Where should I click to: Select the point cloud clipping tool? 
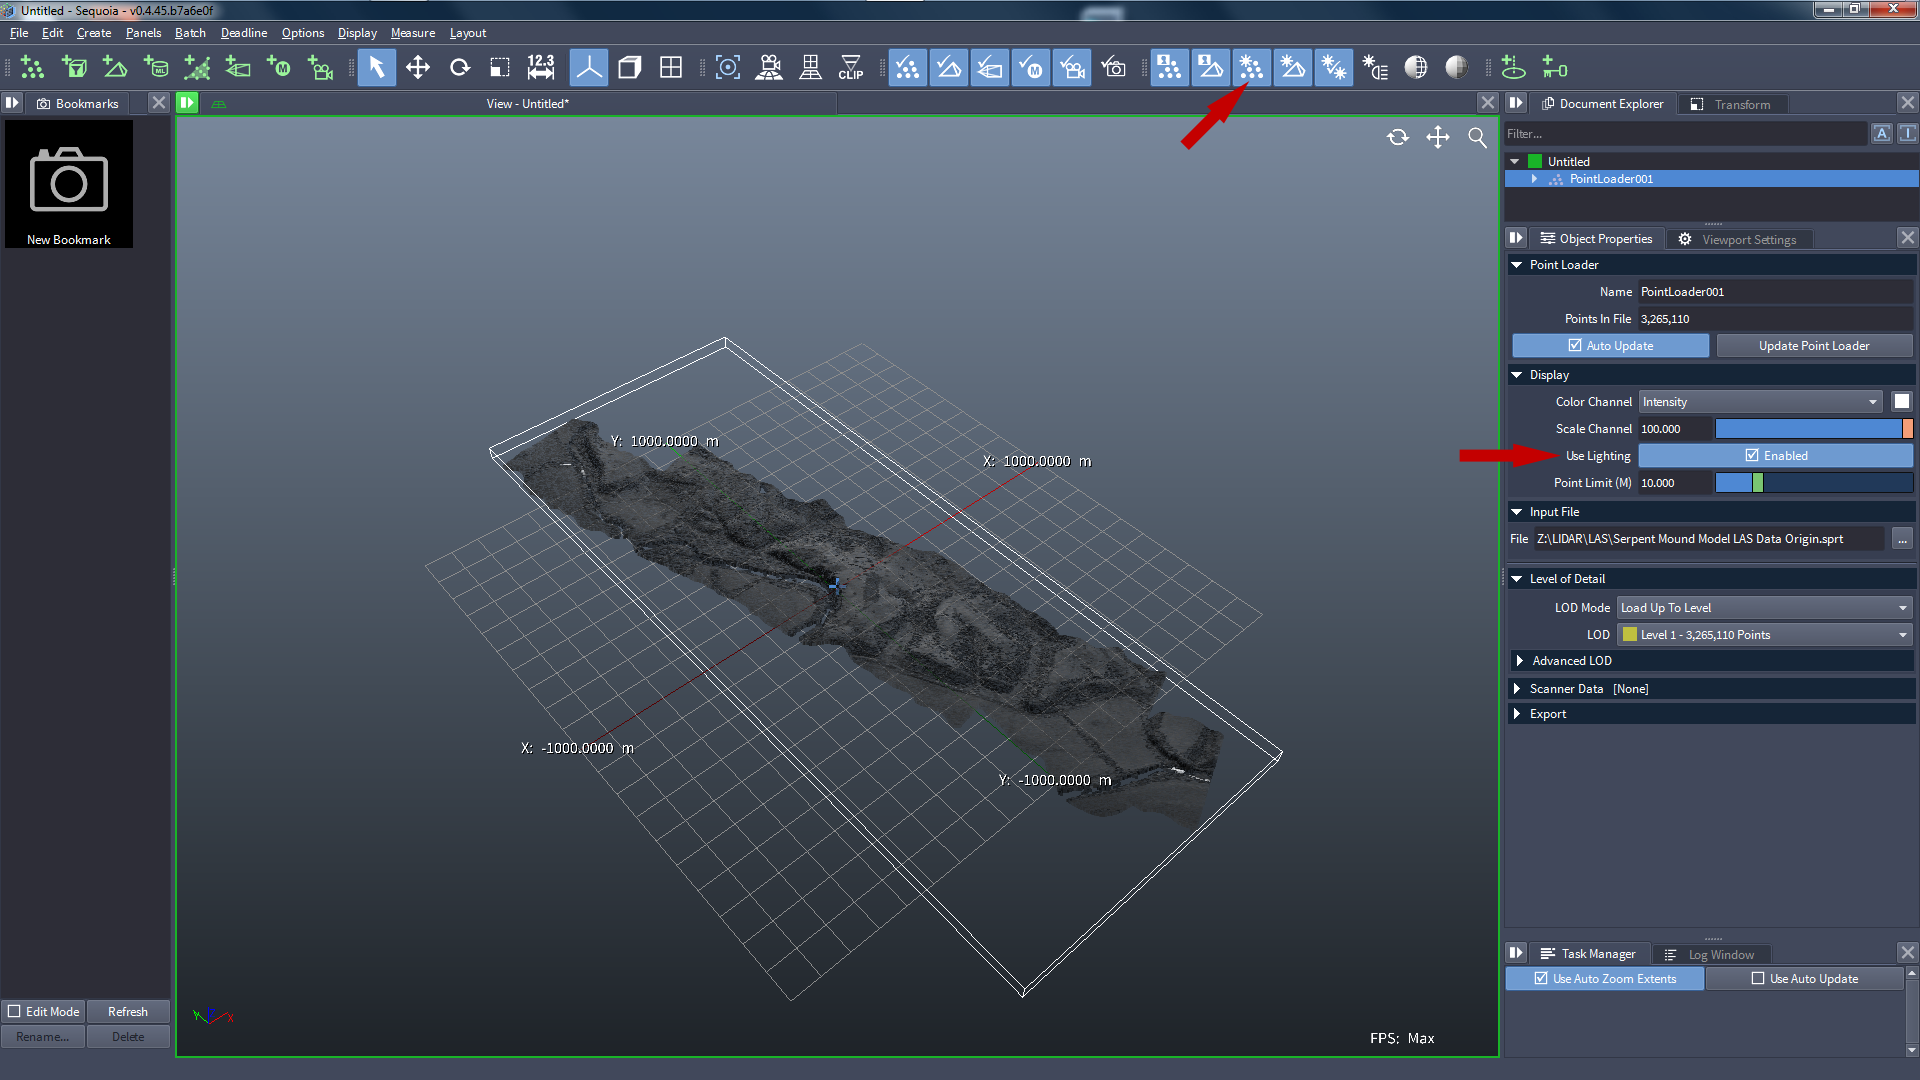(851, 69)
